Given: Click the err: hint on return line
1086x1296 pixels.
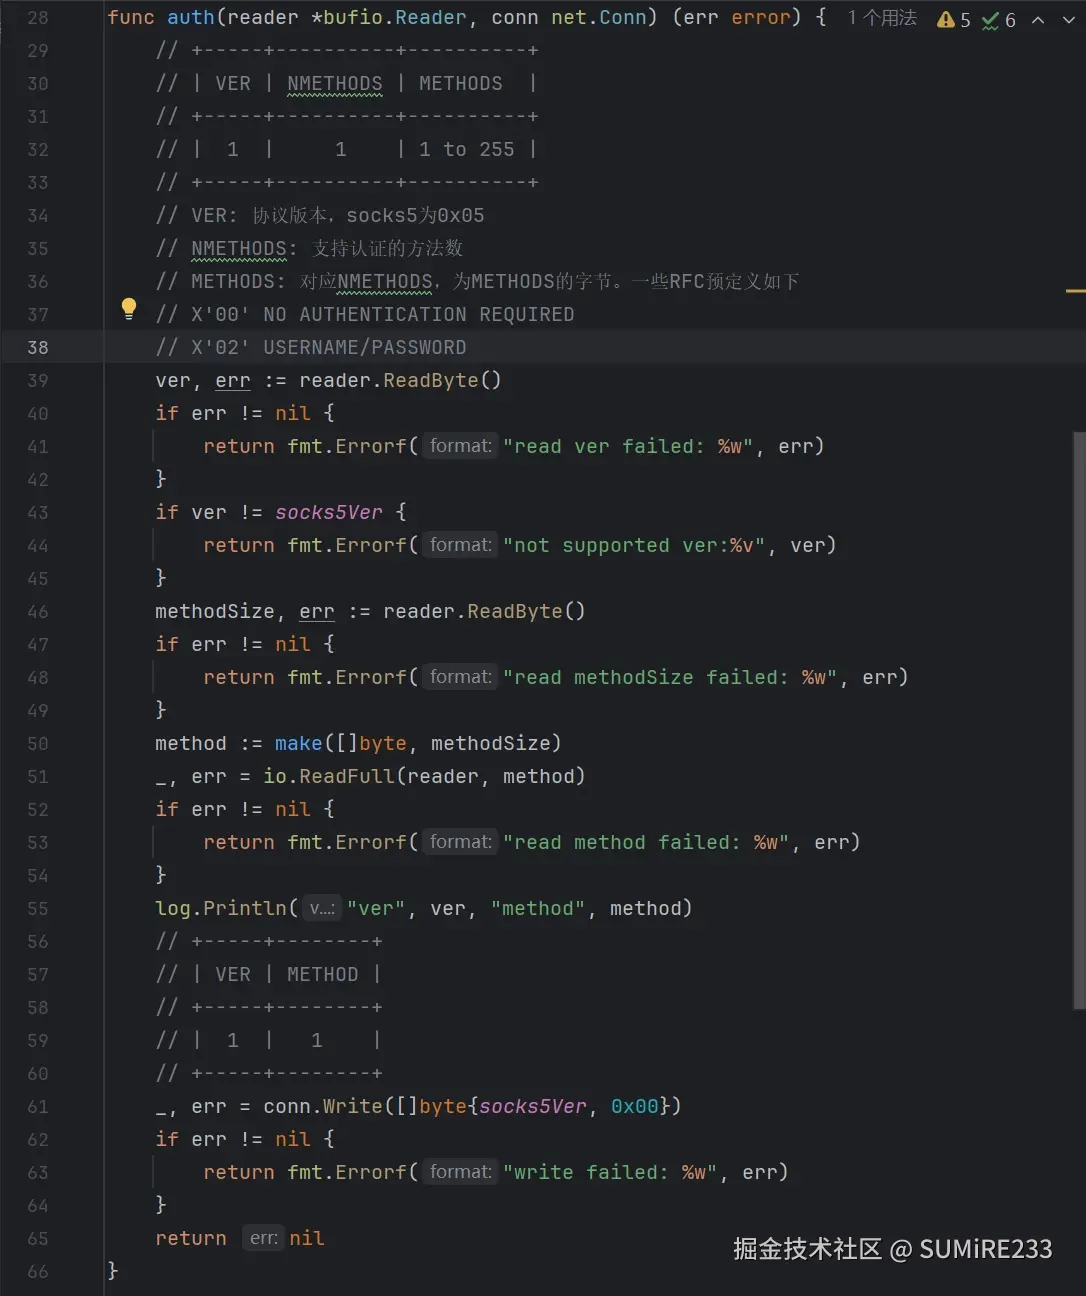Looking at the screenshot, I should 263,1238.
